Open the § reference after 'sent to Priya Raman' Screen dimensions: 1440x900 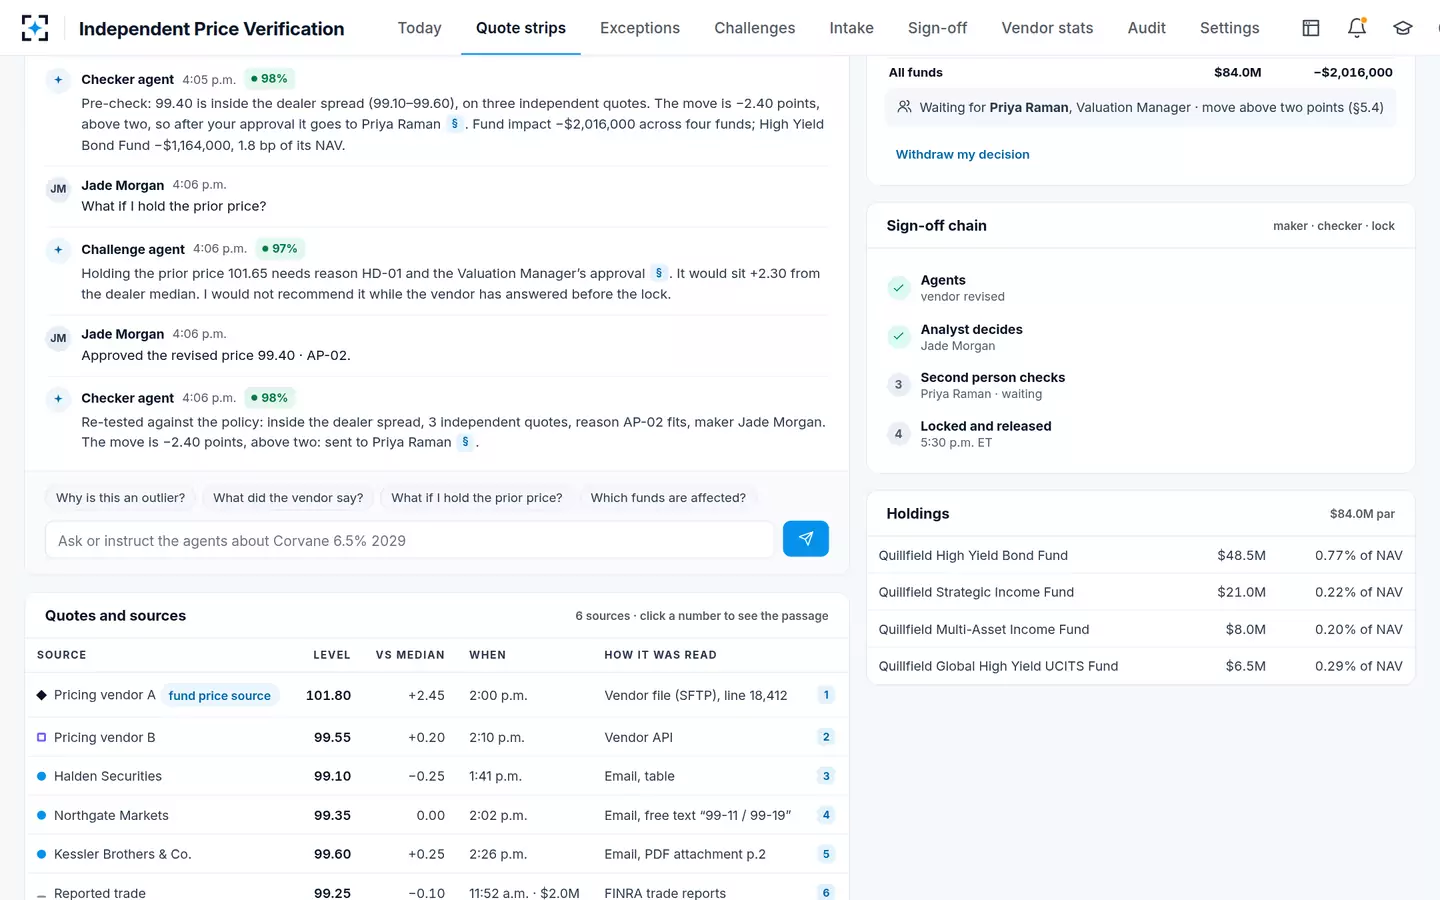[465, 442]
